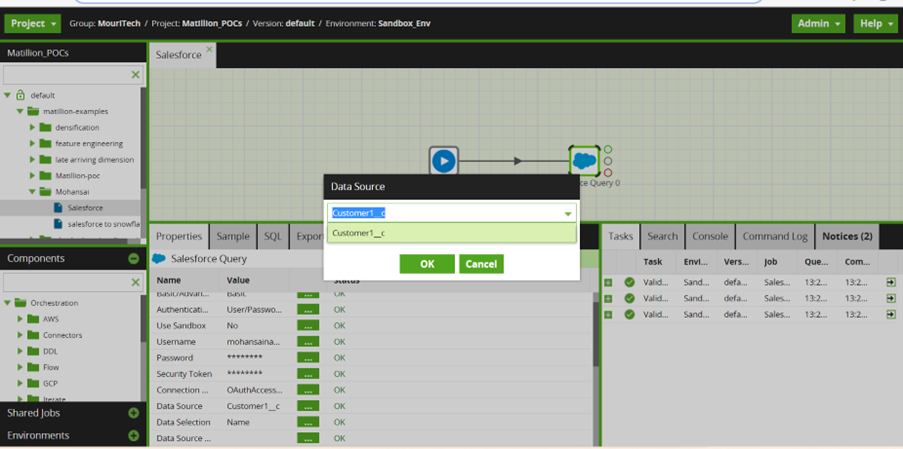Click the red failure connector circle on Salesforce Query

(607, 173)
